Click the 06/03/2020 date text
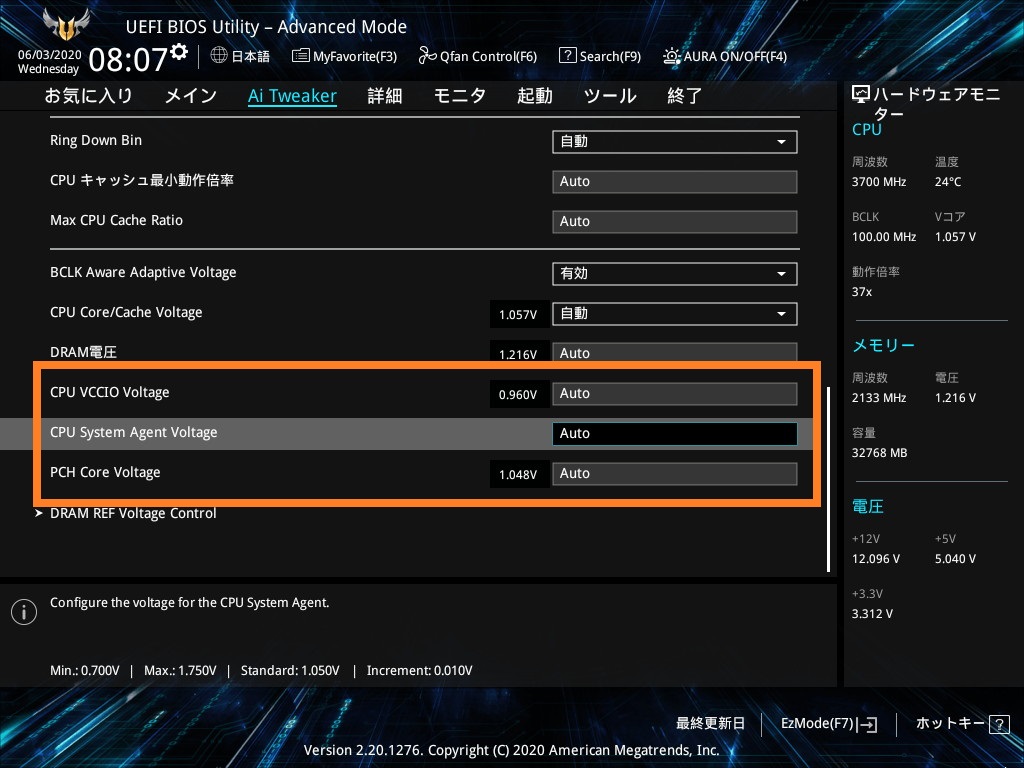The height and width of the screenshot is (768, 1024). [50, 55]
